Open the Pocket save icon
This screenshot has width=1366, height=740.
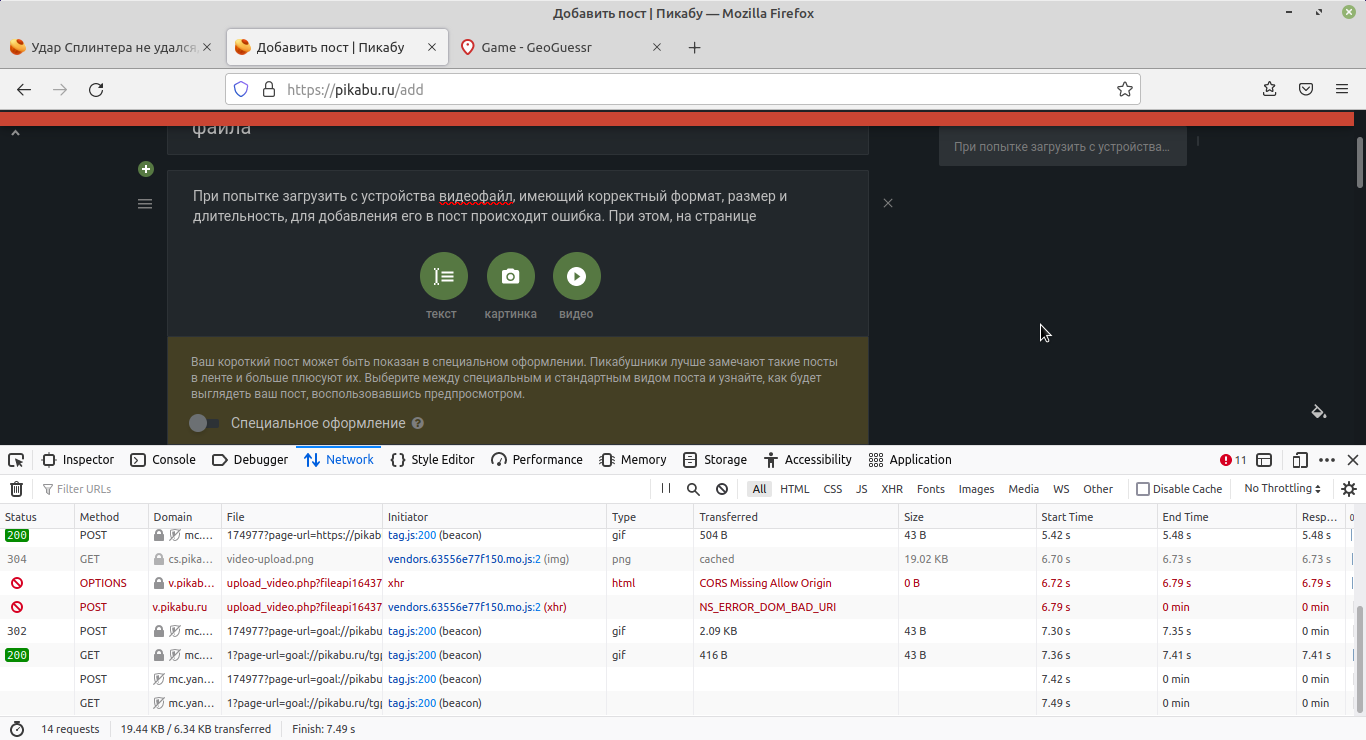pyautogui.click(x=1306, y=89)
